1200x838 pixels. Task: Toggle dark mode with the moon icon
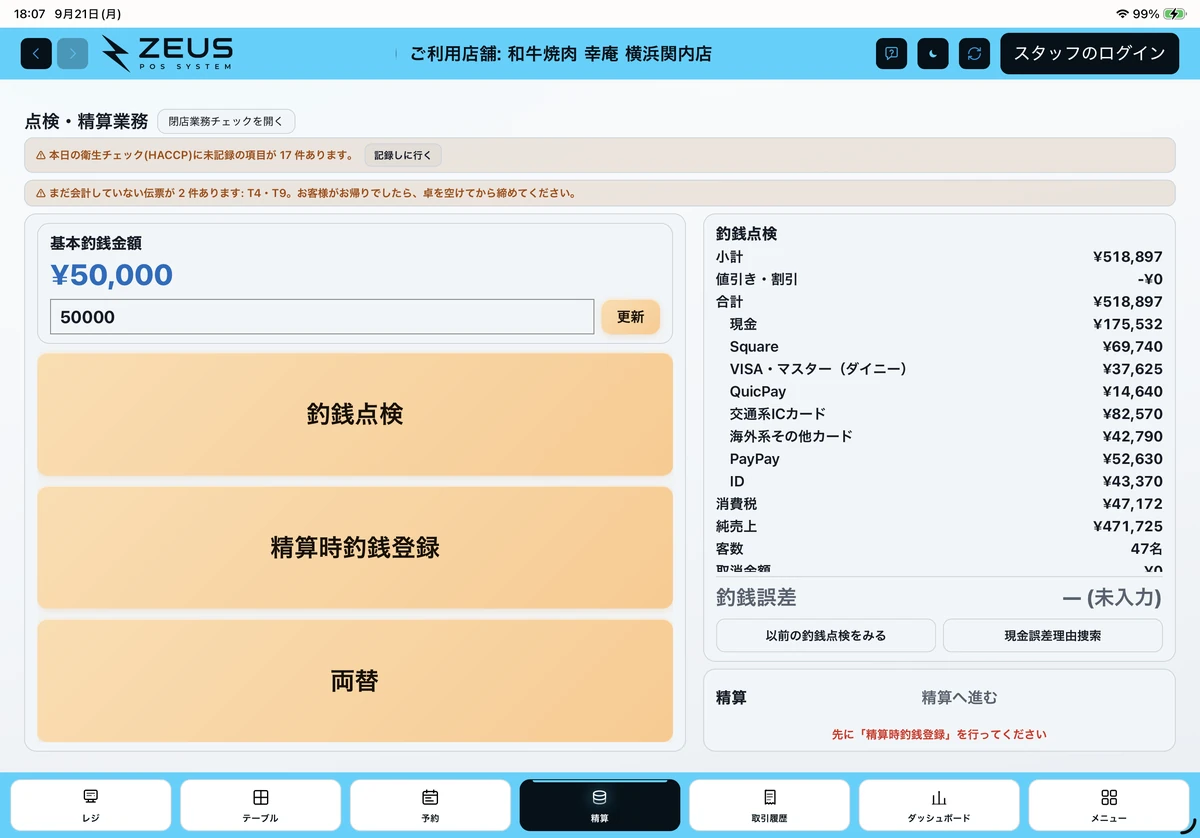[933, 53]
